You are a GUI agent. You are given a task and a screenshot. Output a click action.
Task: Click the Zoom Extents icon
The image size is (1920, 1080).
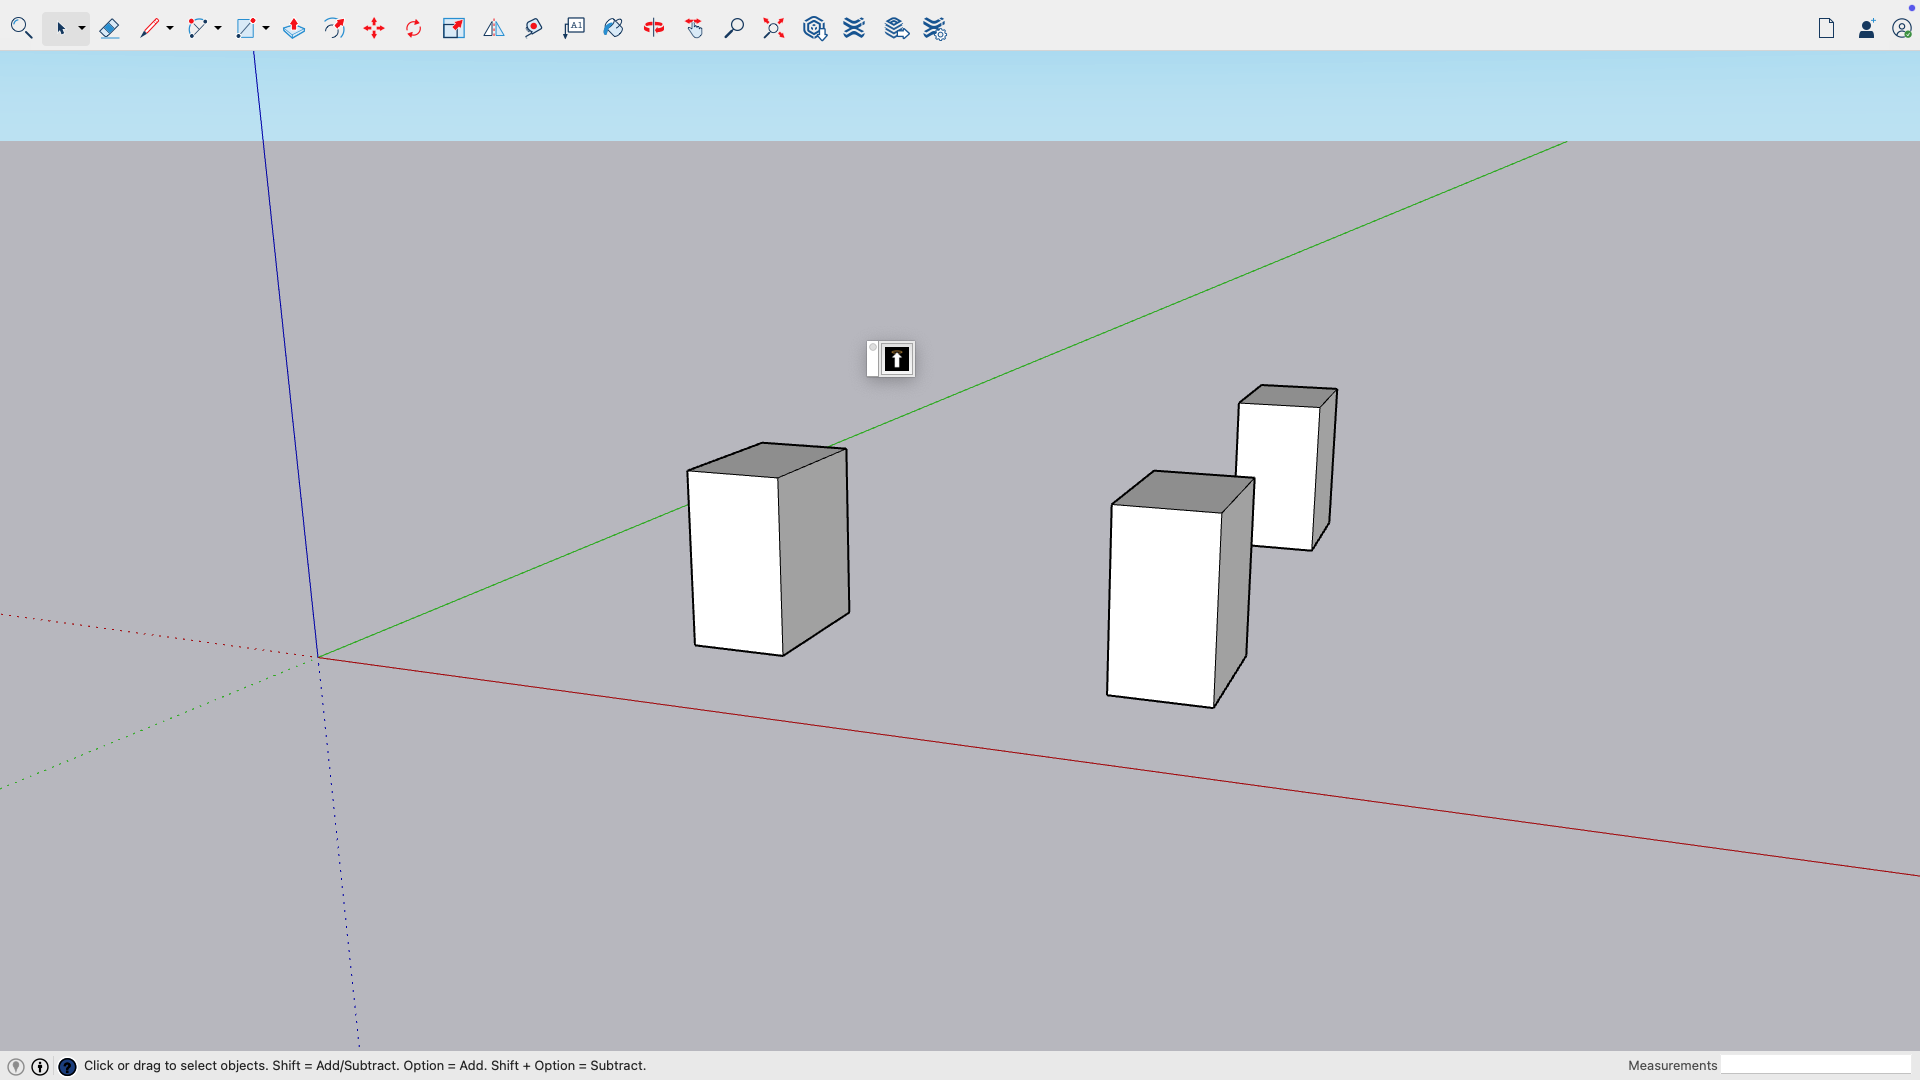[x=773, y=28]
